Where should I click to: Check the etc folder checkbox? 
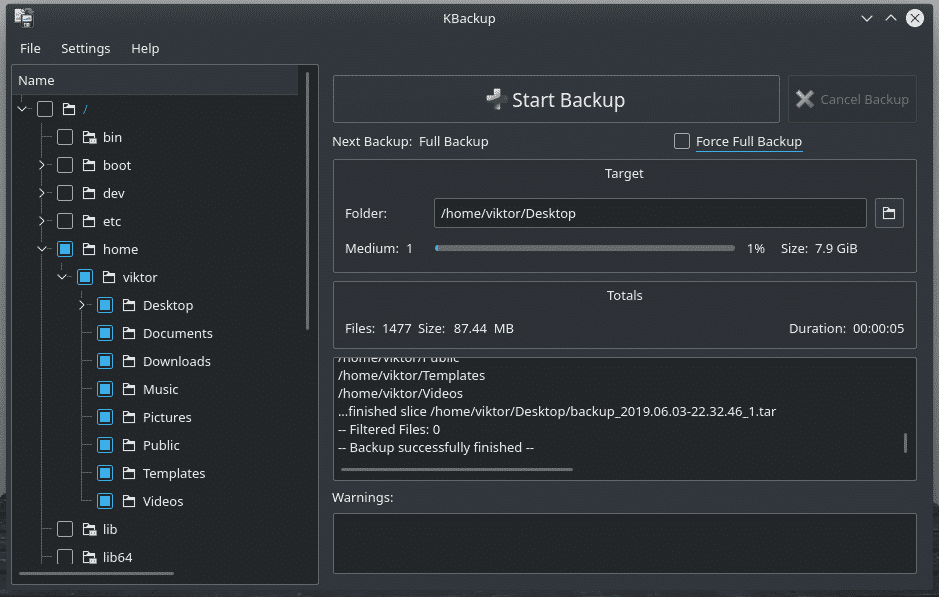(x=65, y=221)
